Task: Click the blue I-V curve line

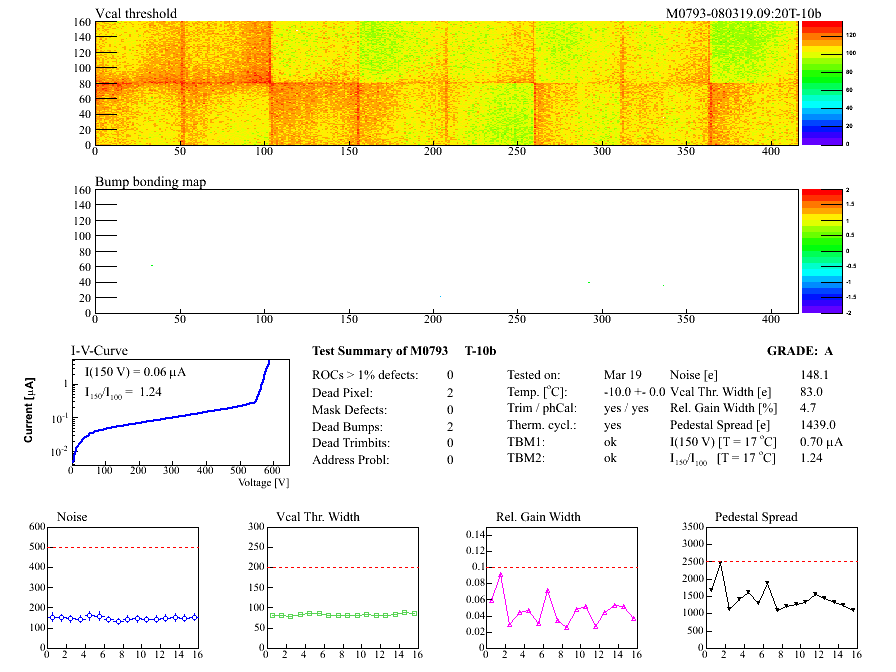Action: [180, 420]
